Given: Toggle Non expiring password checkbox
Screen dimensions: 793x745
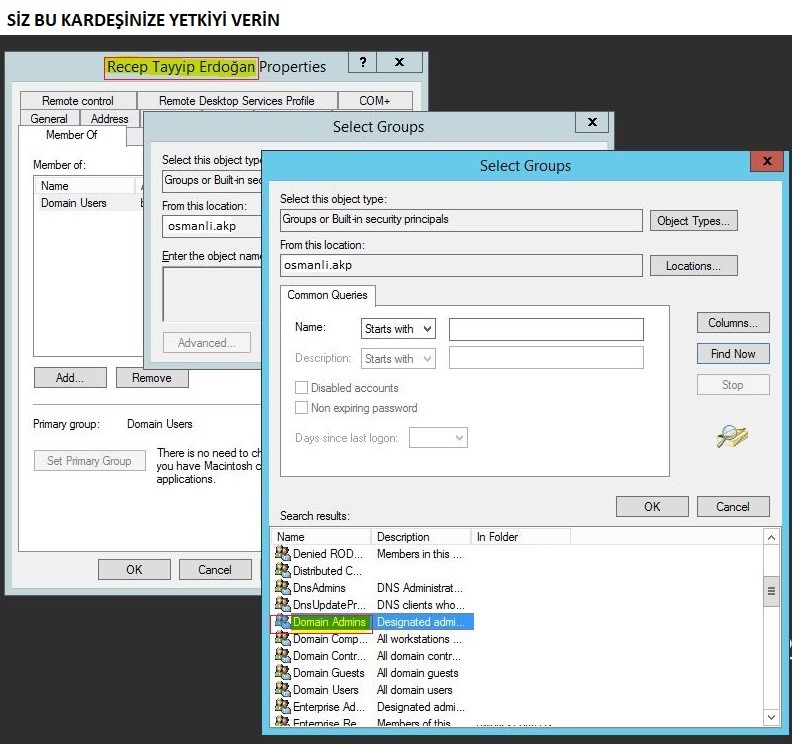Looking at the screenshot, I should [301, 408].
